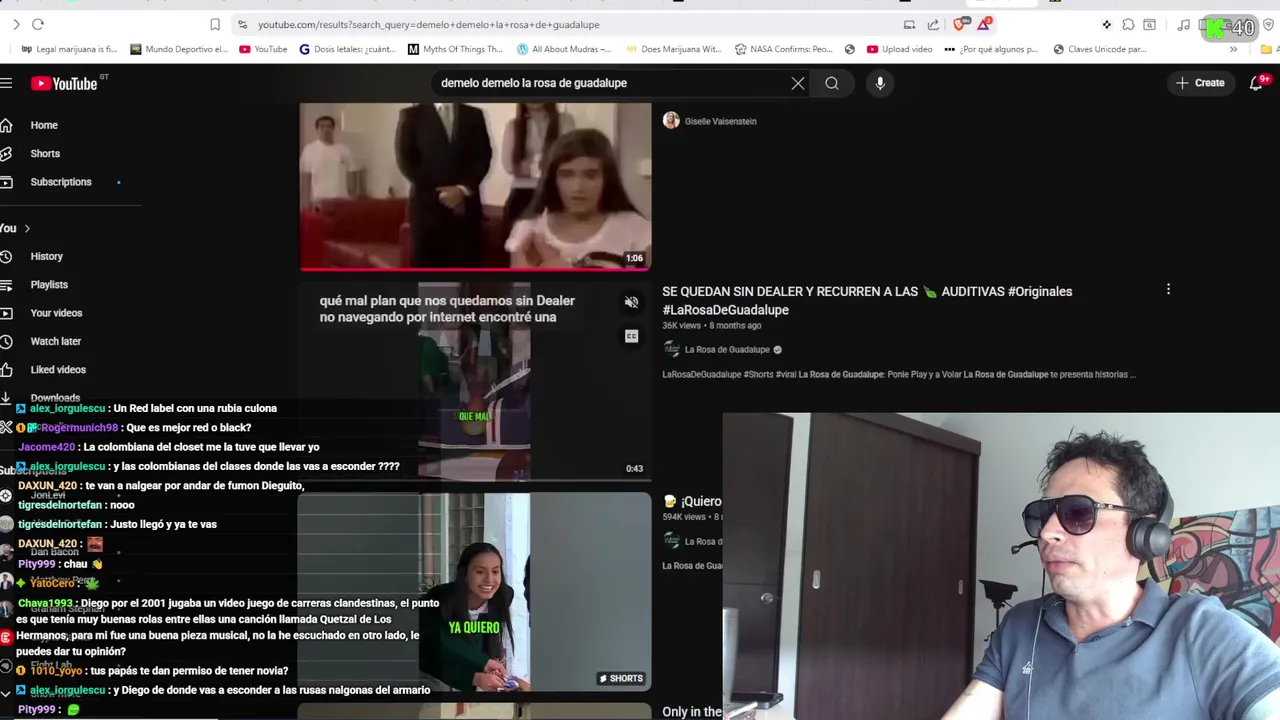The width and height of the screenshot is (1280, 720).
Task: Click the four-dot extension icon in toolbar
Action: (x=1106, y=24)
